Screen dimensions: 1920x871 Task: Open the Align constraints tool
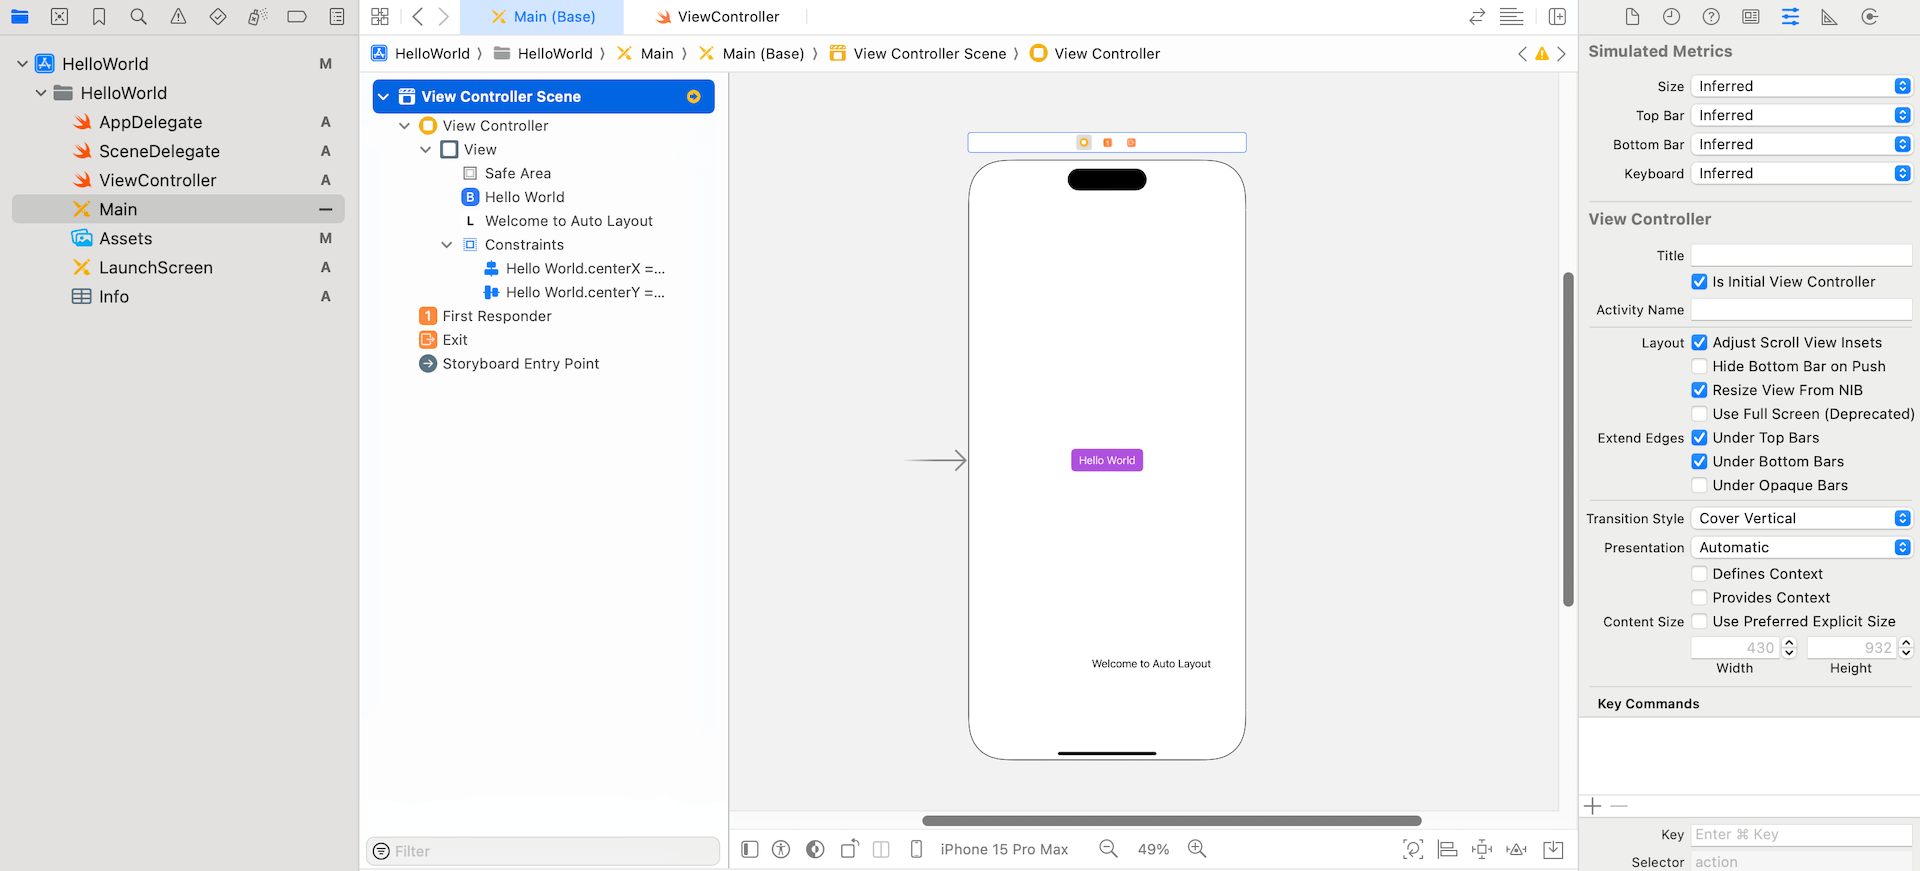click(1447, 849)
